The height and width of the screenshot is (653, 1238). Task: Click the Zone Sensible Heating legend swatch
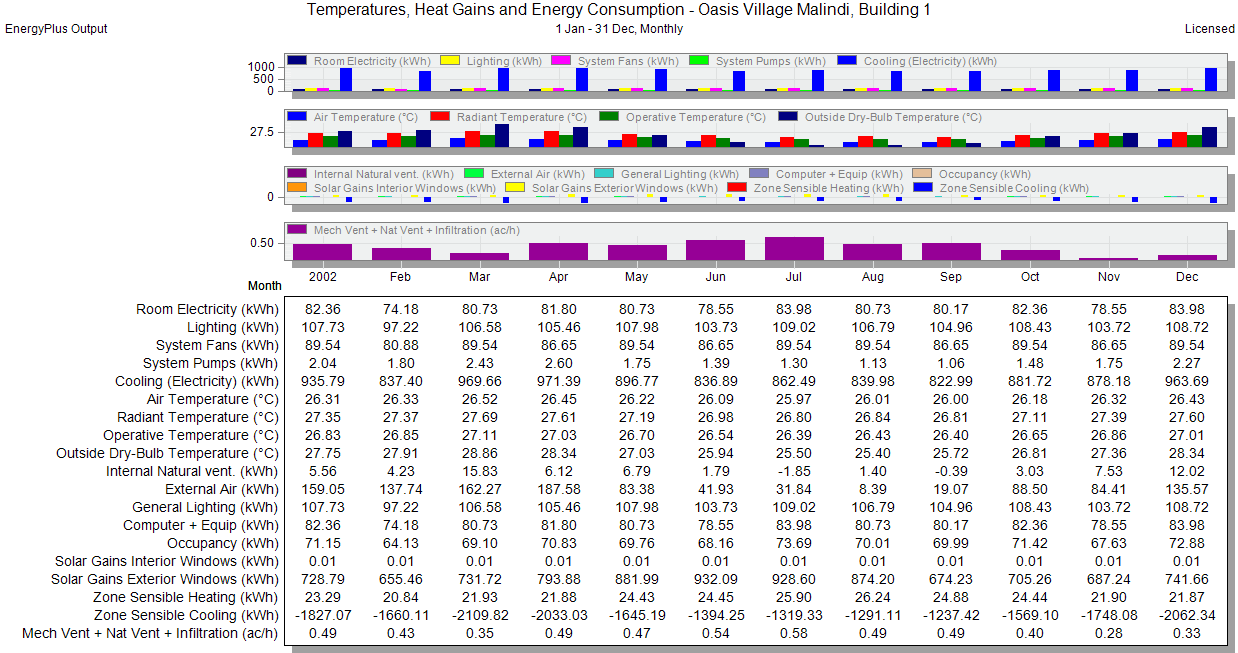coord(737,188)
